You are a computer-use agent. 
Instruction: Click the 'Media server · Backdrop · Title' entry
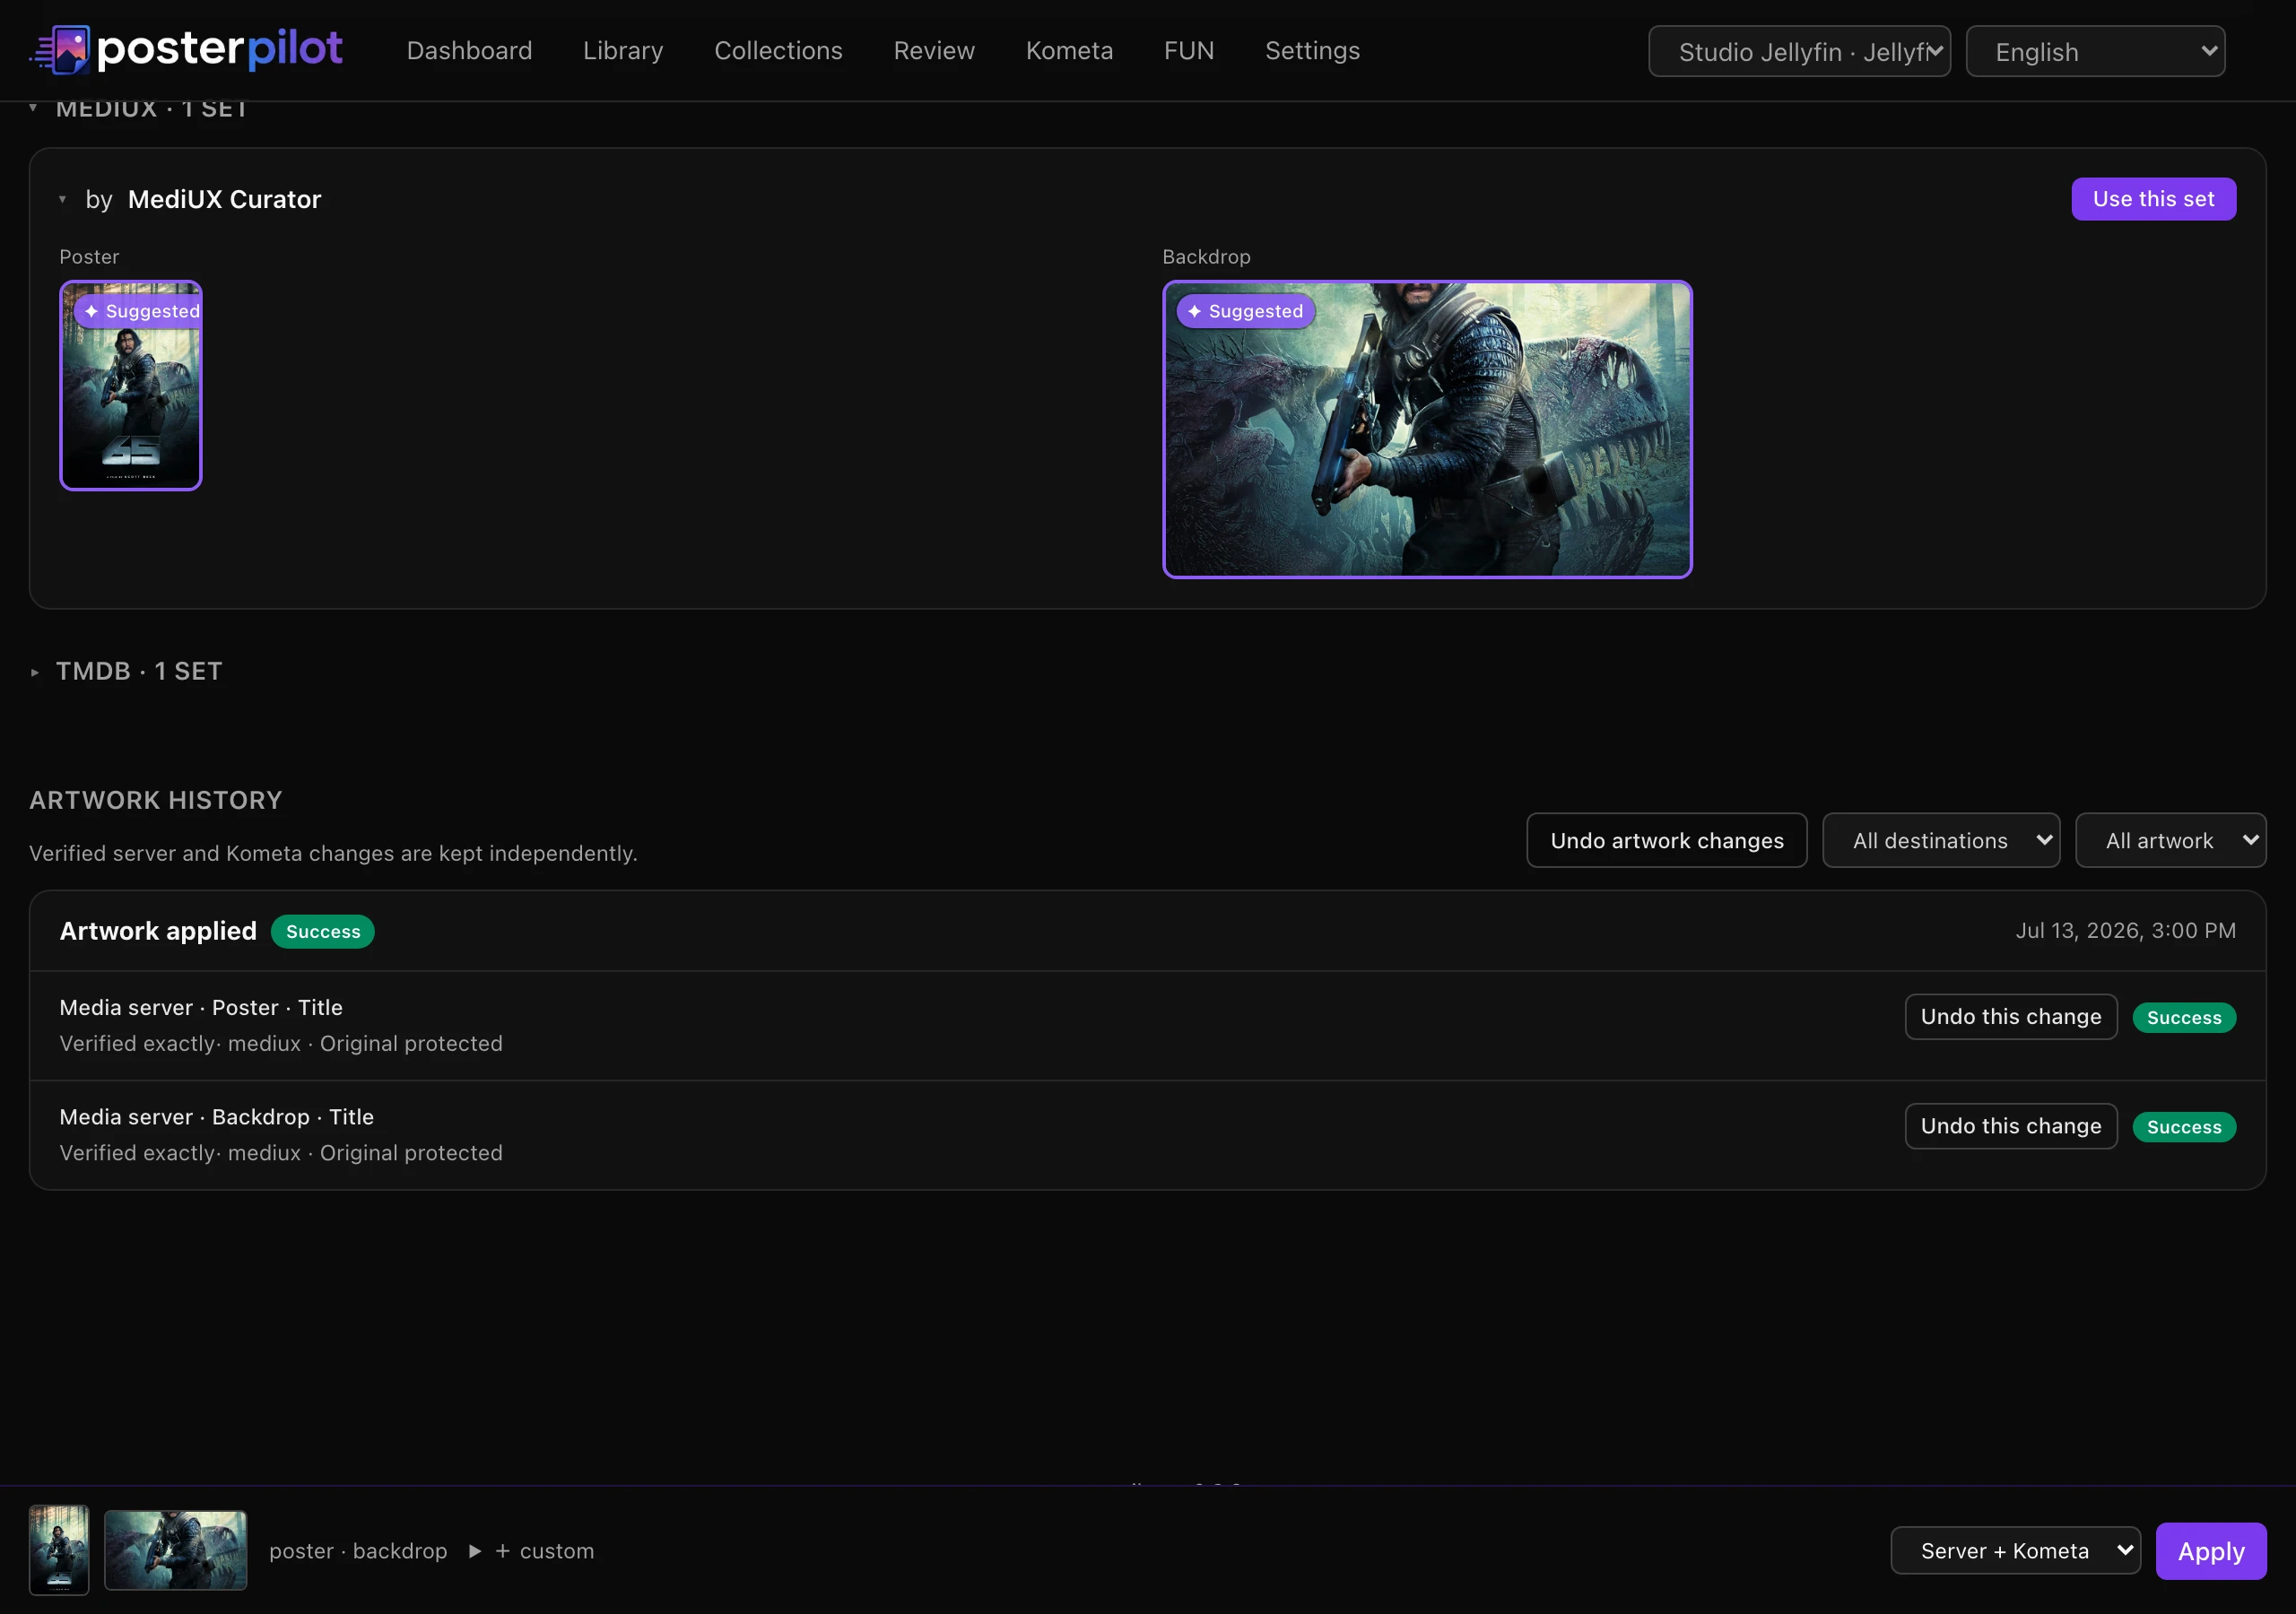(x=217, y=1116)
